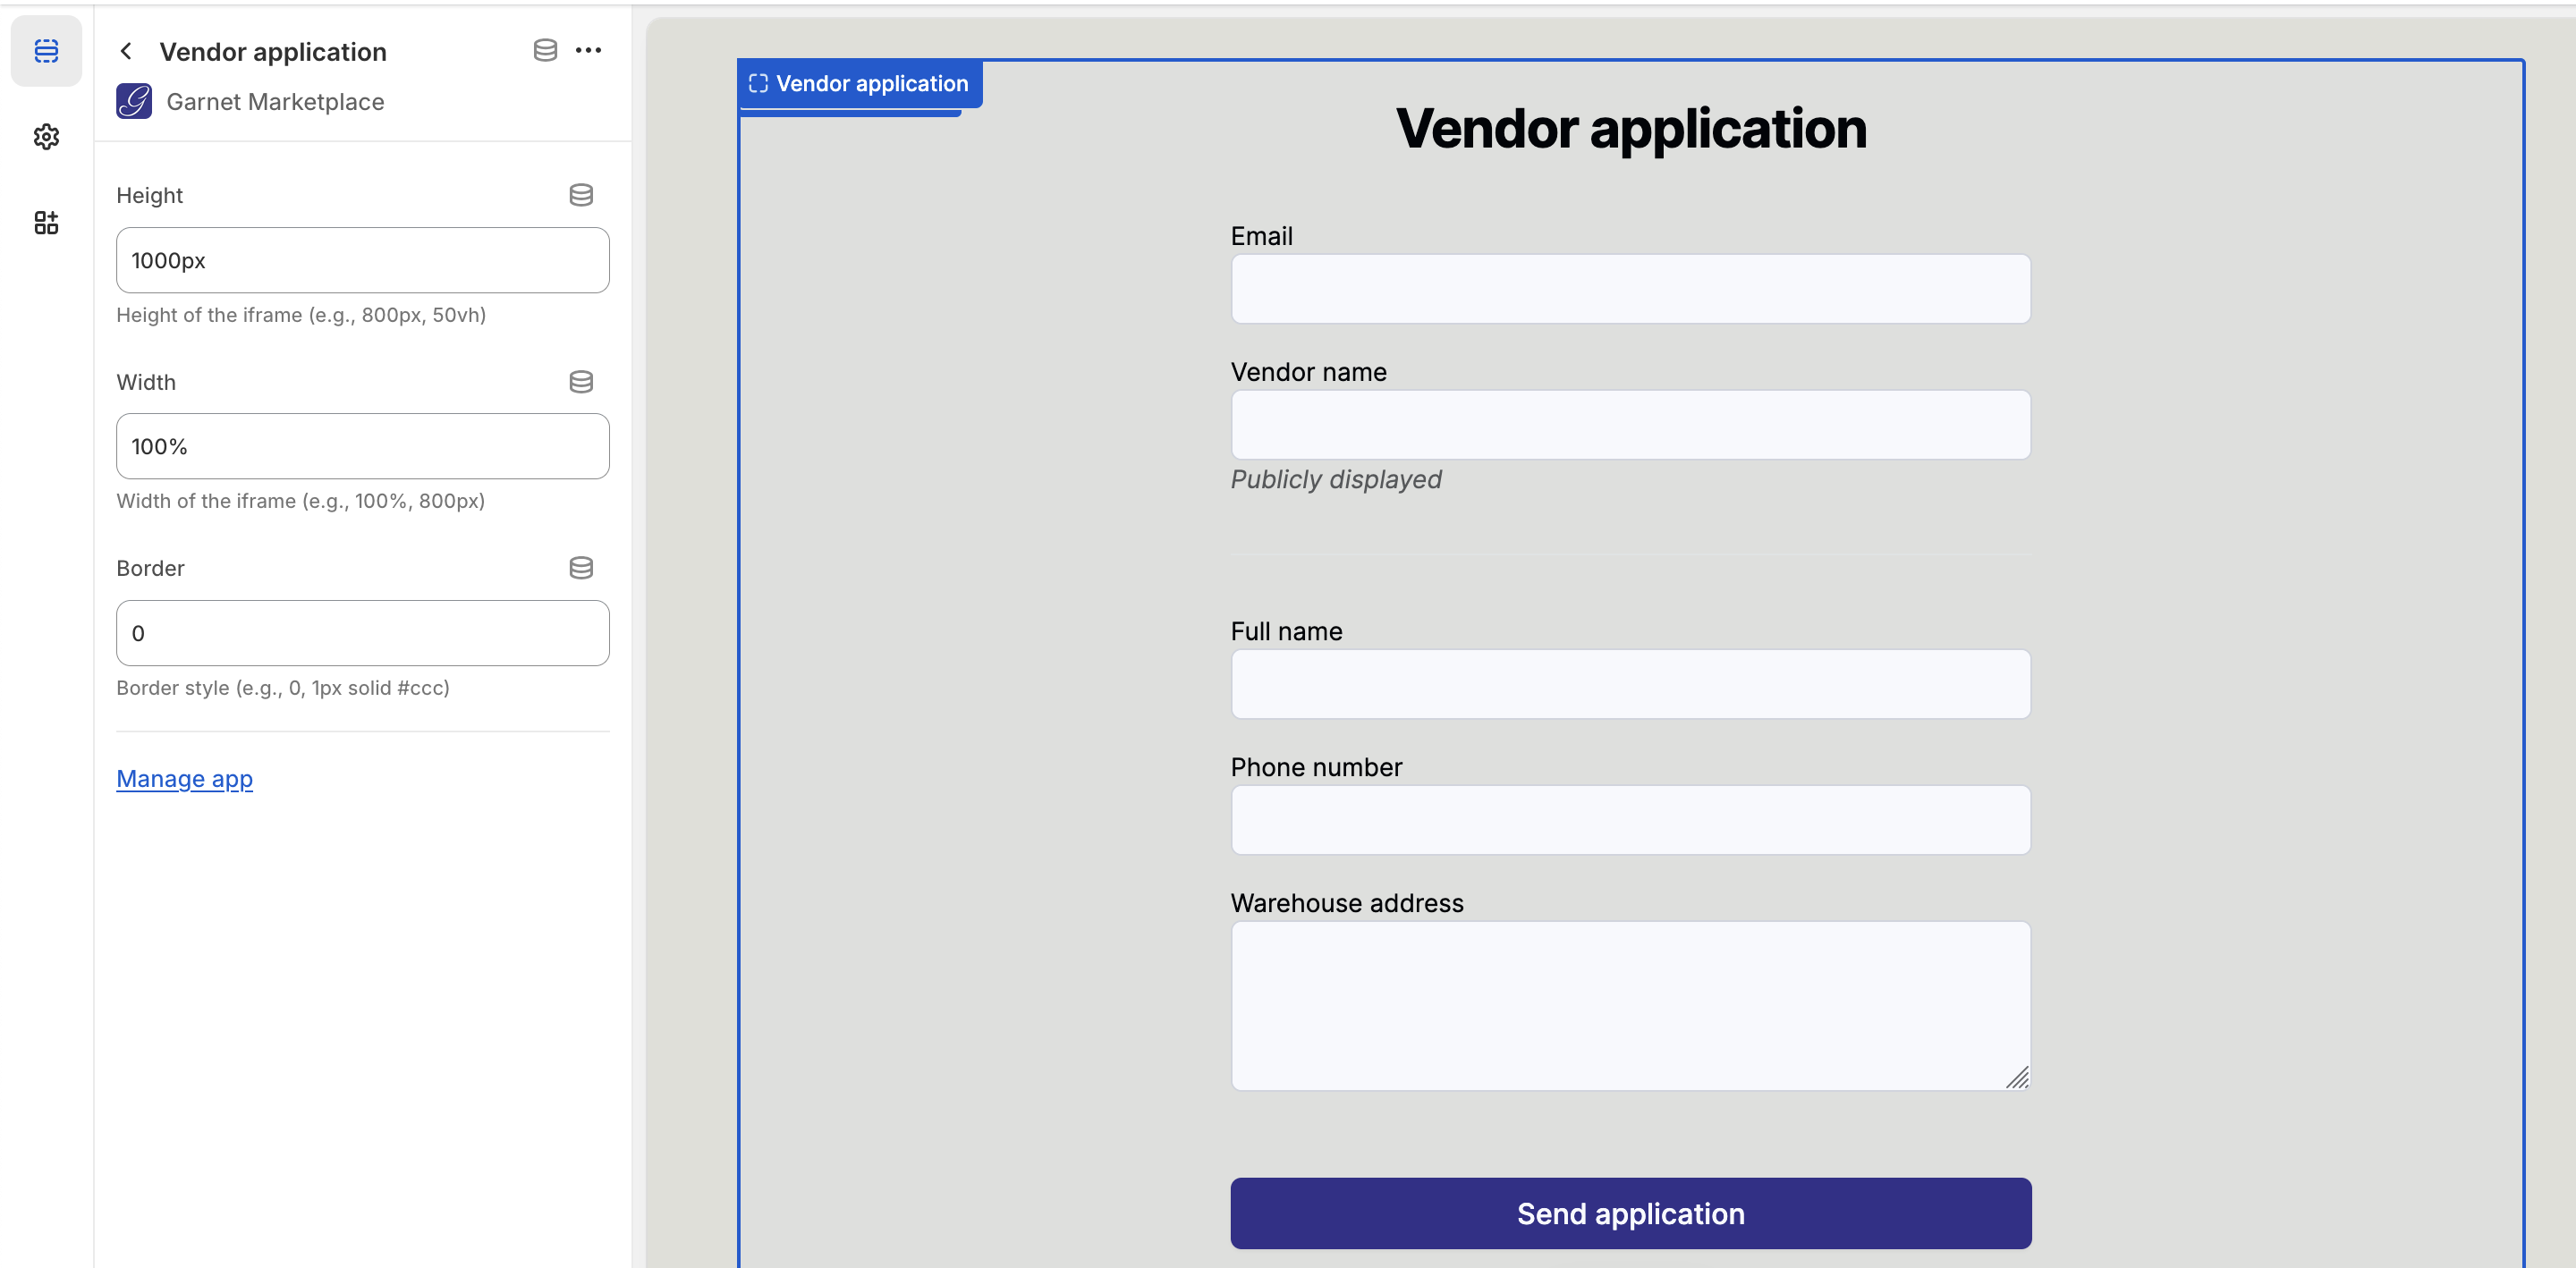Viewport: 2576px width, 1268px height.
Task: Click the Vendor name input in the preview
Action: (x=1629, y=425)
